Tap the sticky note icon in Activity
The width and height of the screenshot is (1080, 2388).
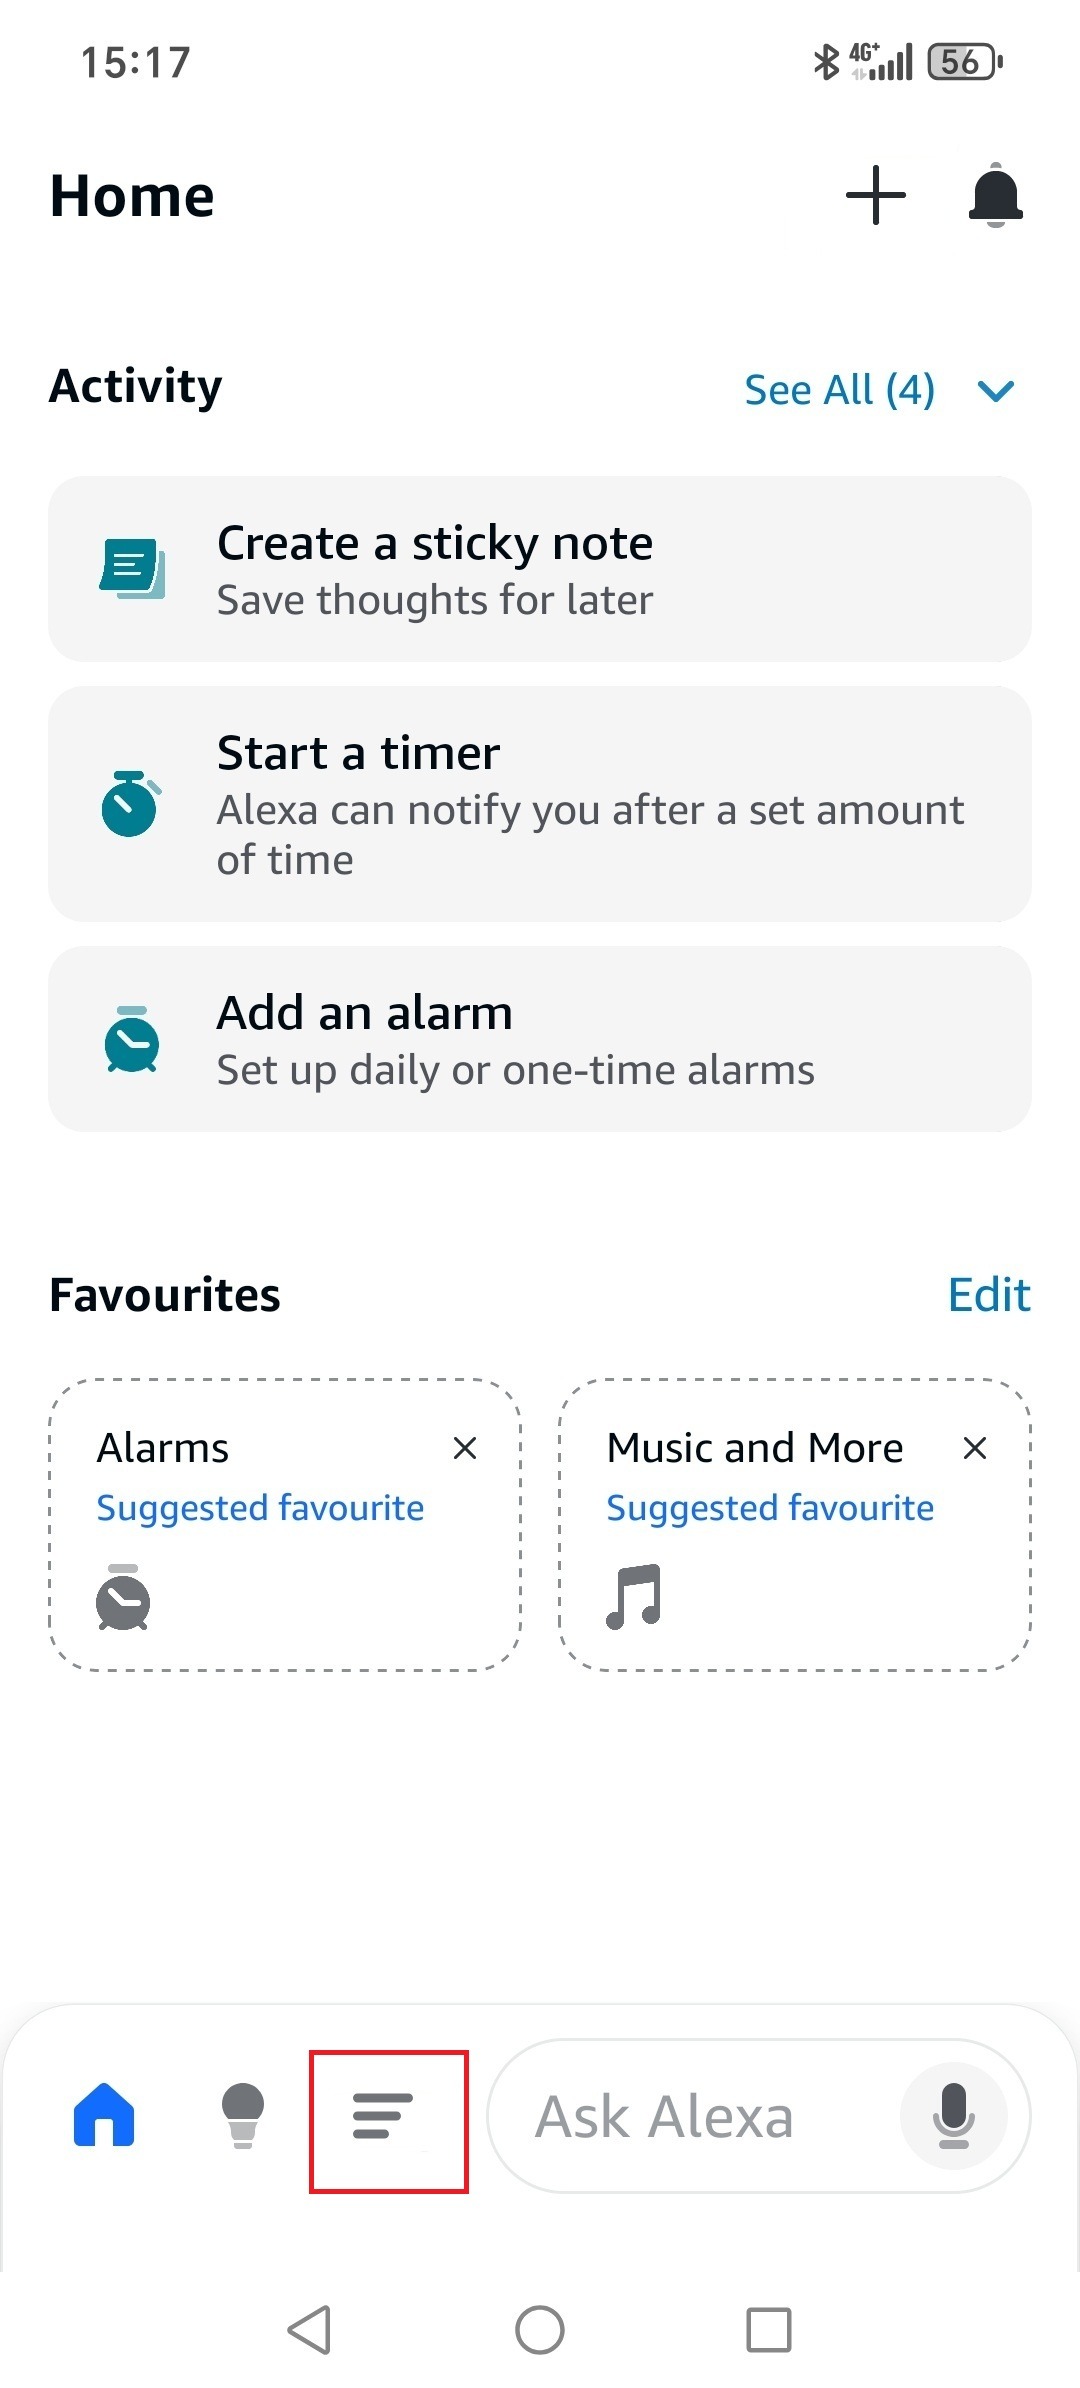(131, 567)
